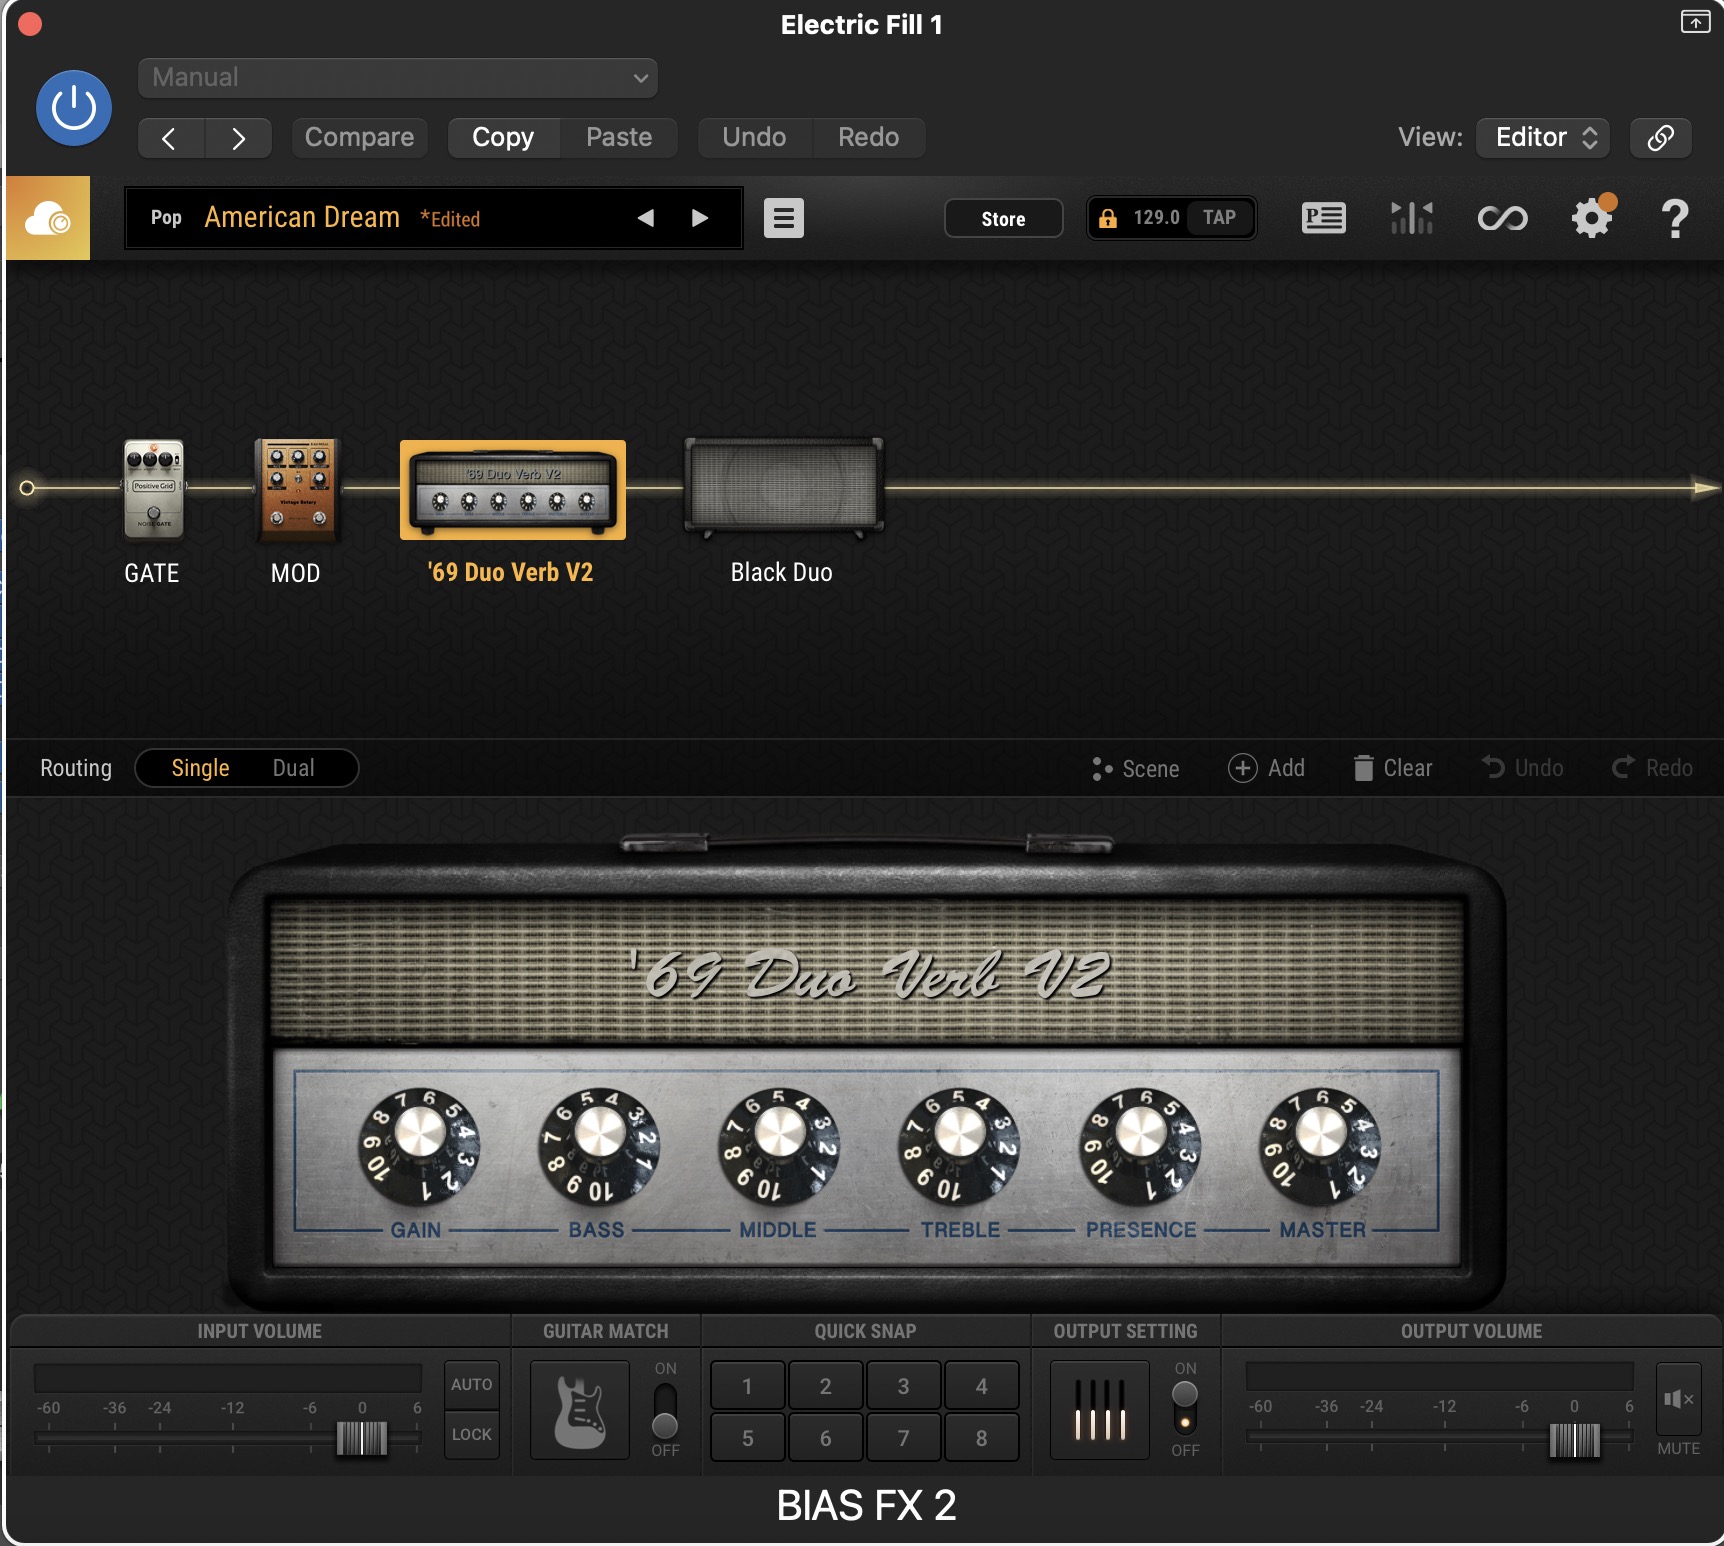
Task: Toggle the Guitar Match on/off switch
Action: (x=665, y=1410)
